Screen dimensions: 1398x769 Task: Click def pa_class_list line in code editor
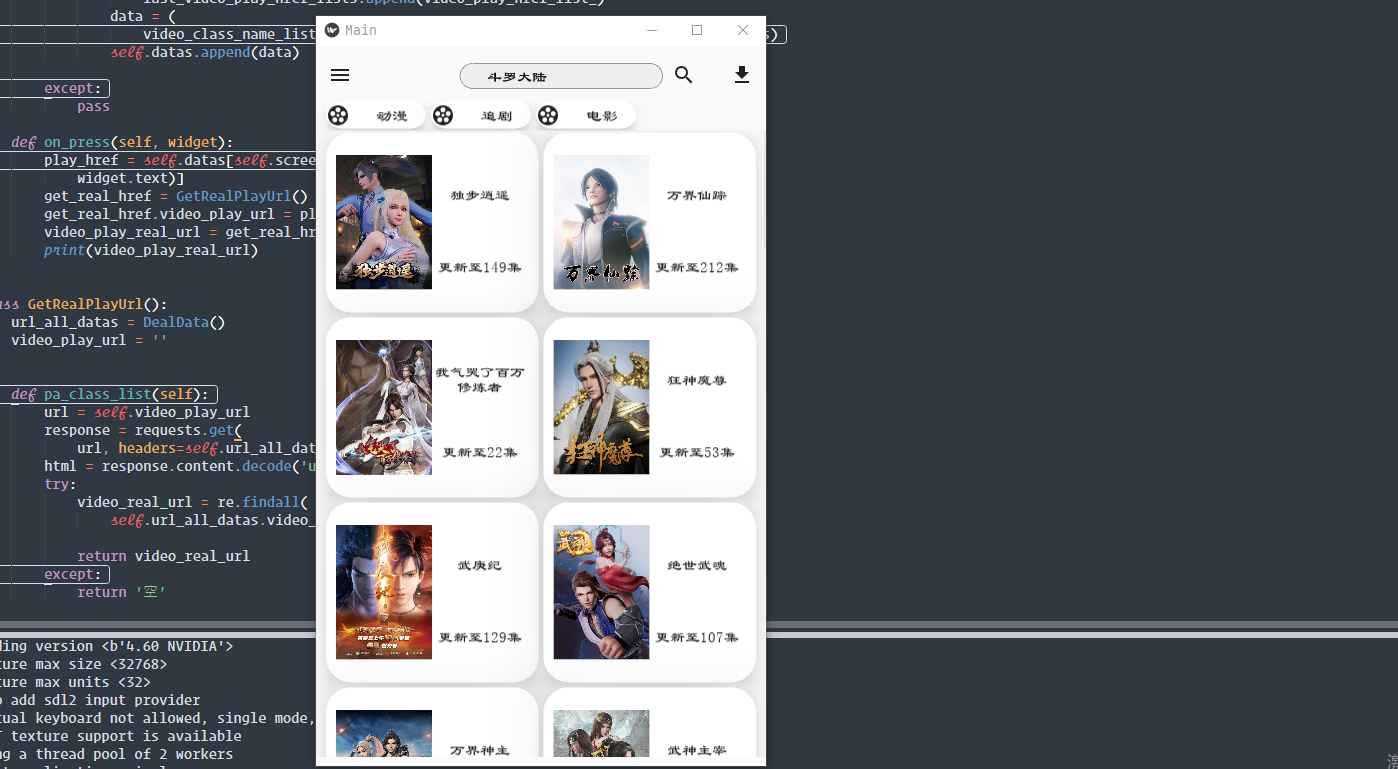110,394
